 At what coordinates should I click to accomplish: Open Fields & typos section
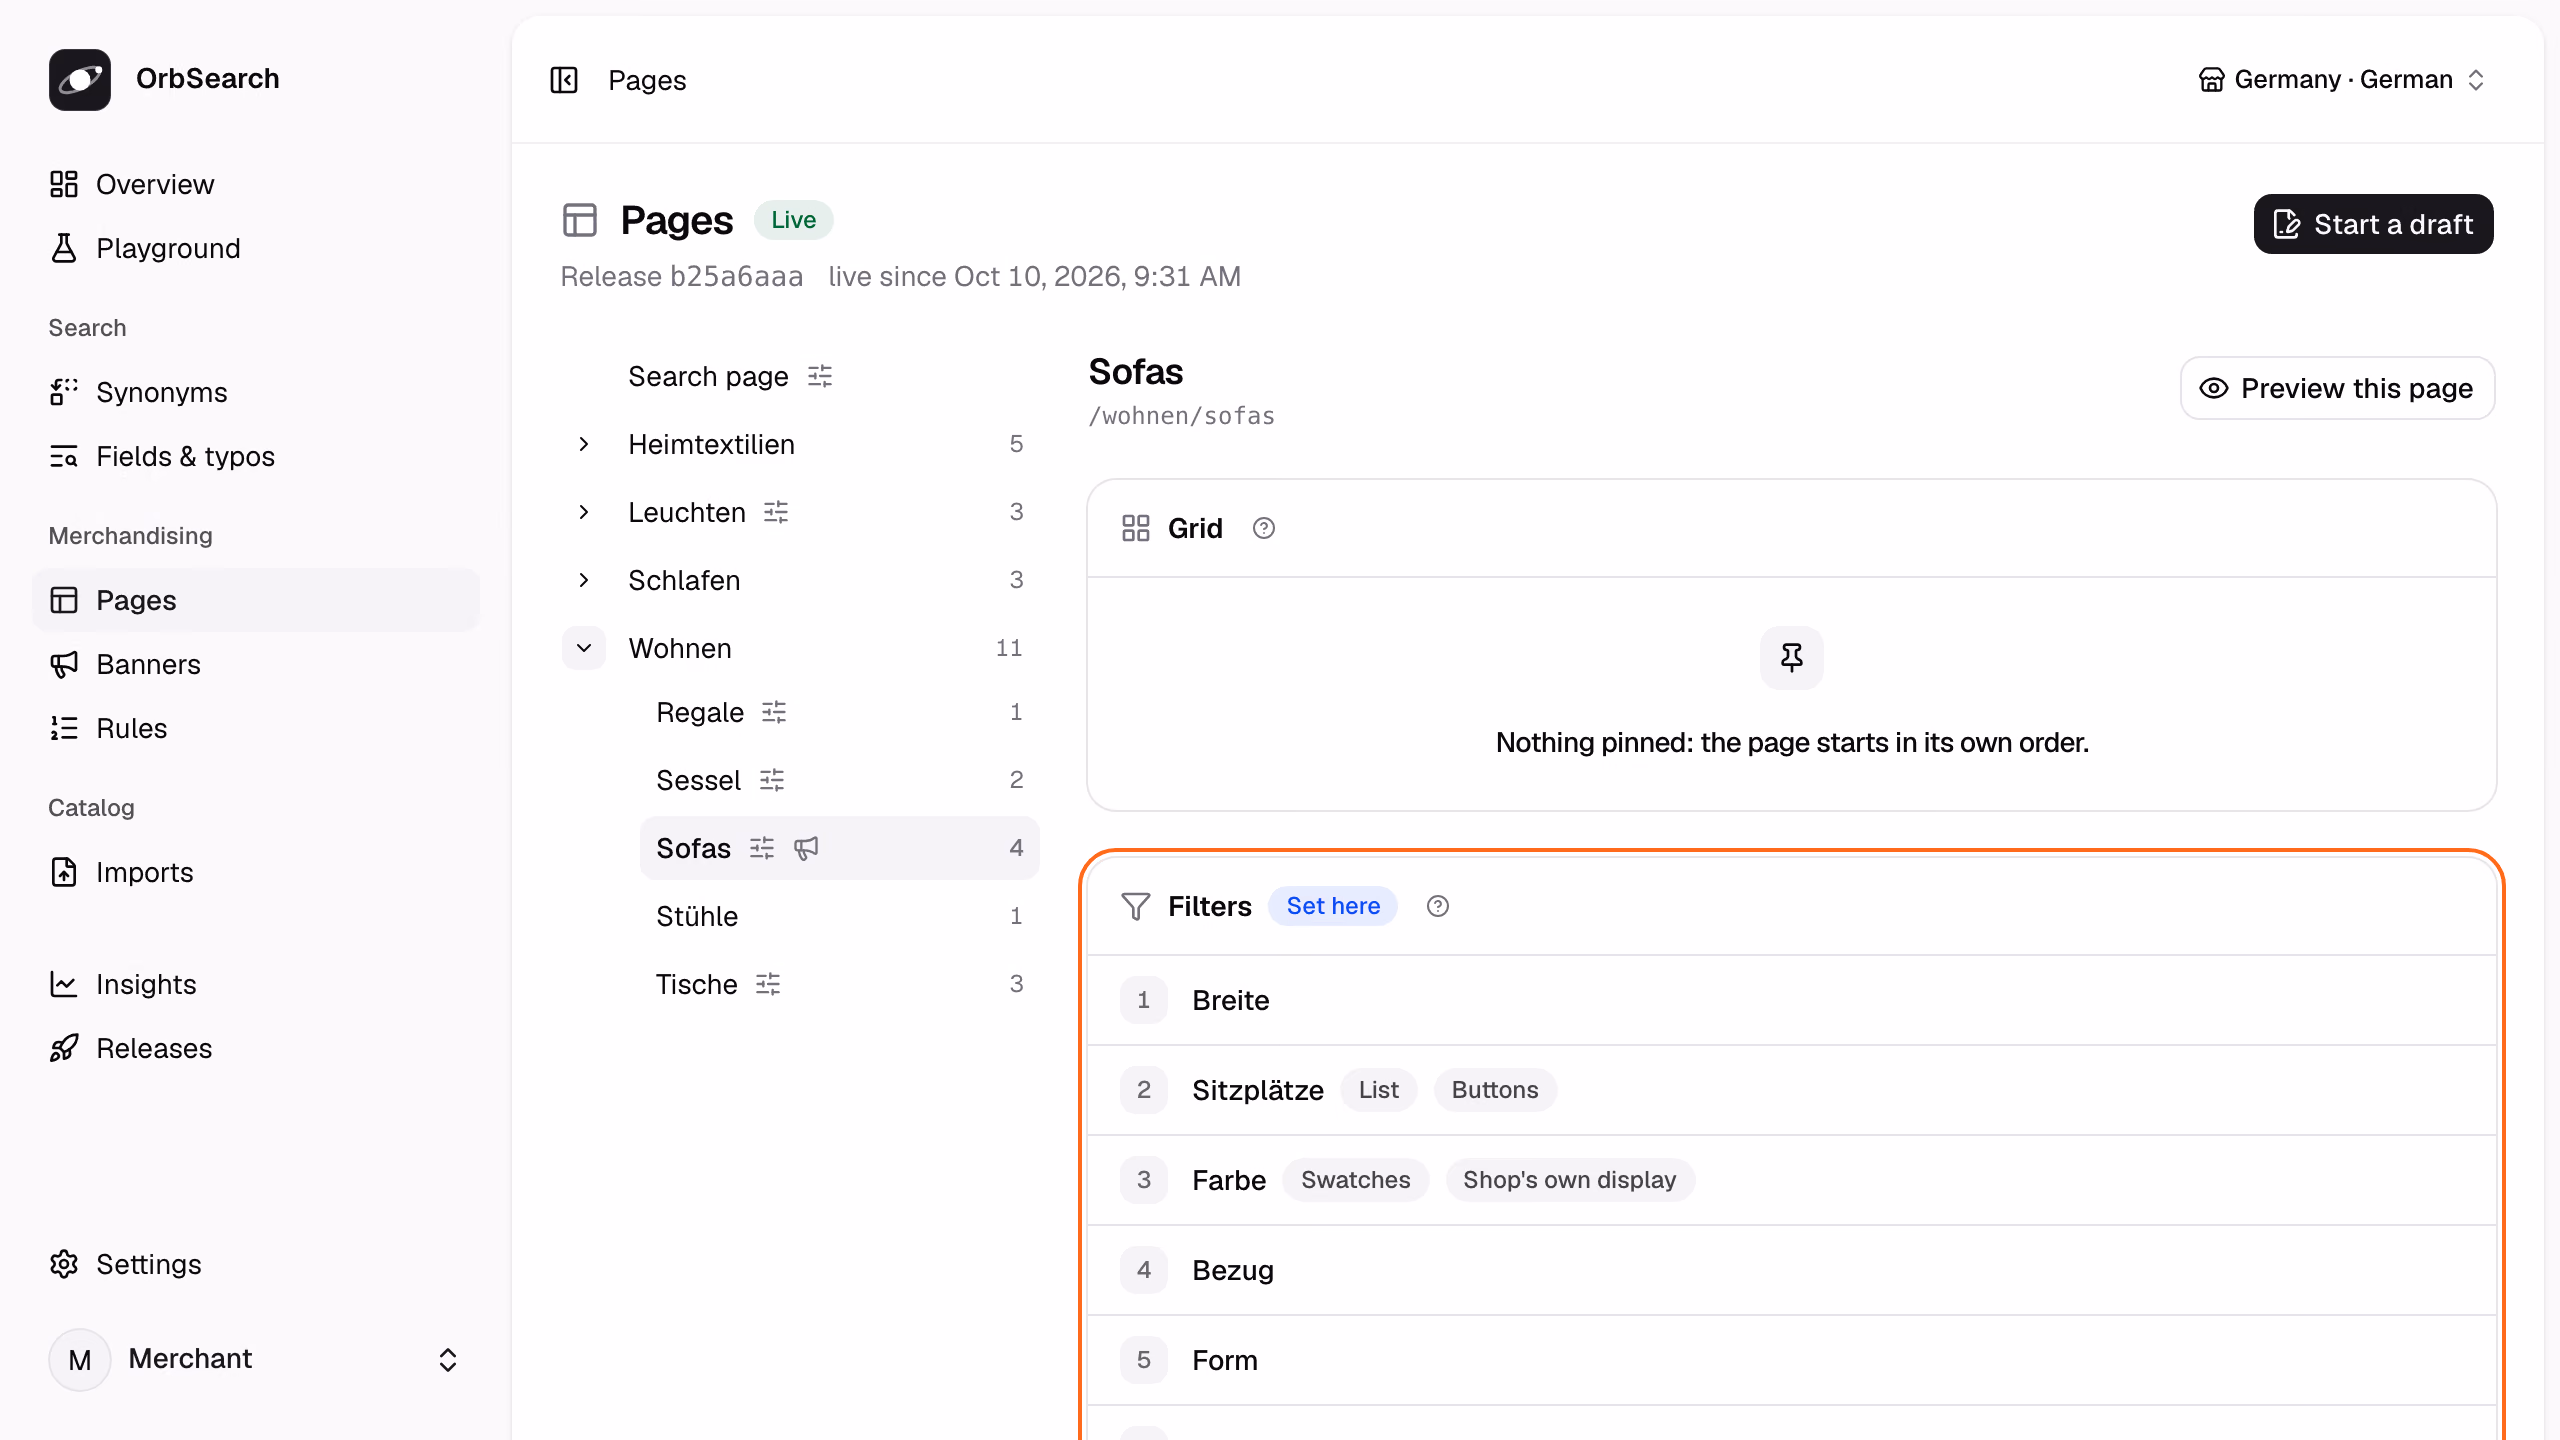point(256,456)
